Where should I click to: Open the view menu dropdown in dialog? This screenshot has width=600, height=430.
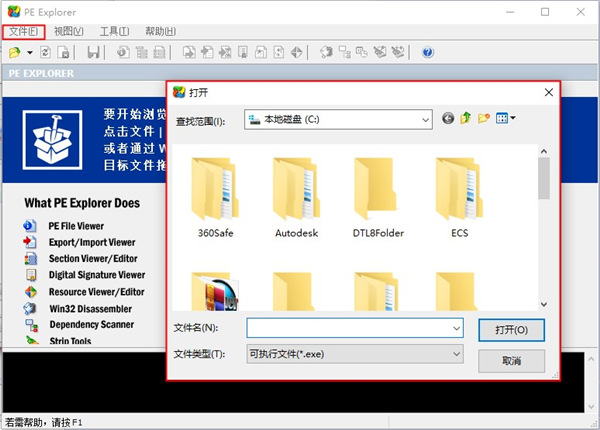[505, 119]
